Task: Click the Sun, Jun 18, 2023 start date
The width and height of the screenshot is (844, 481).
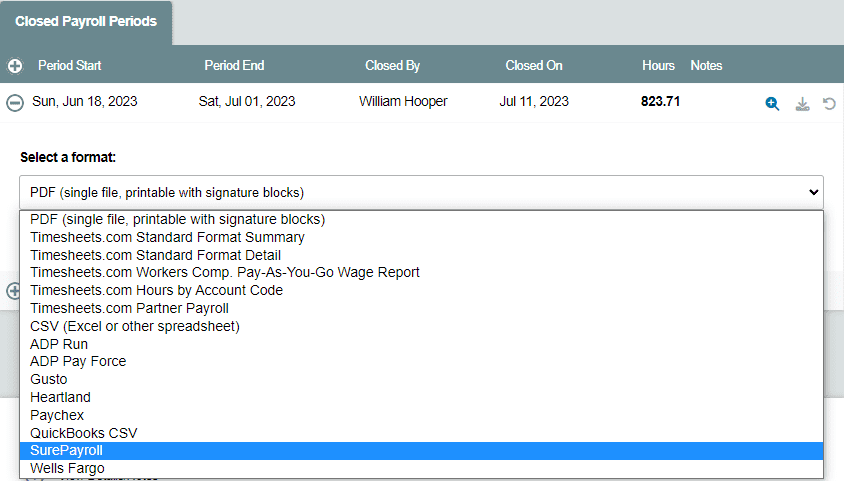Action: click(x=85, y=102)
